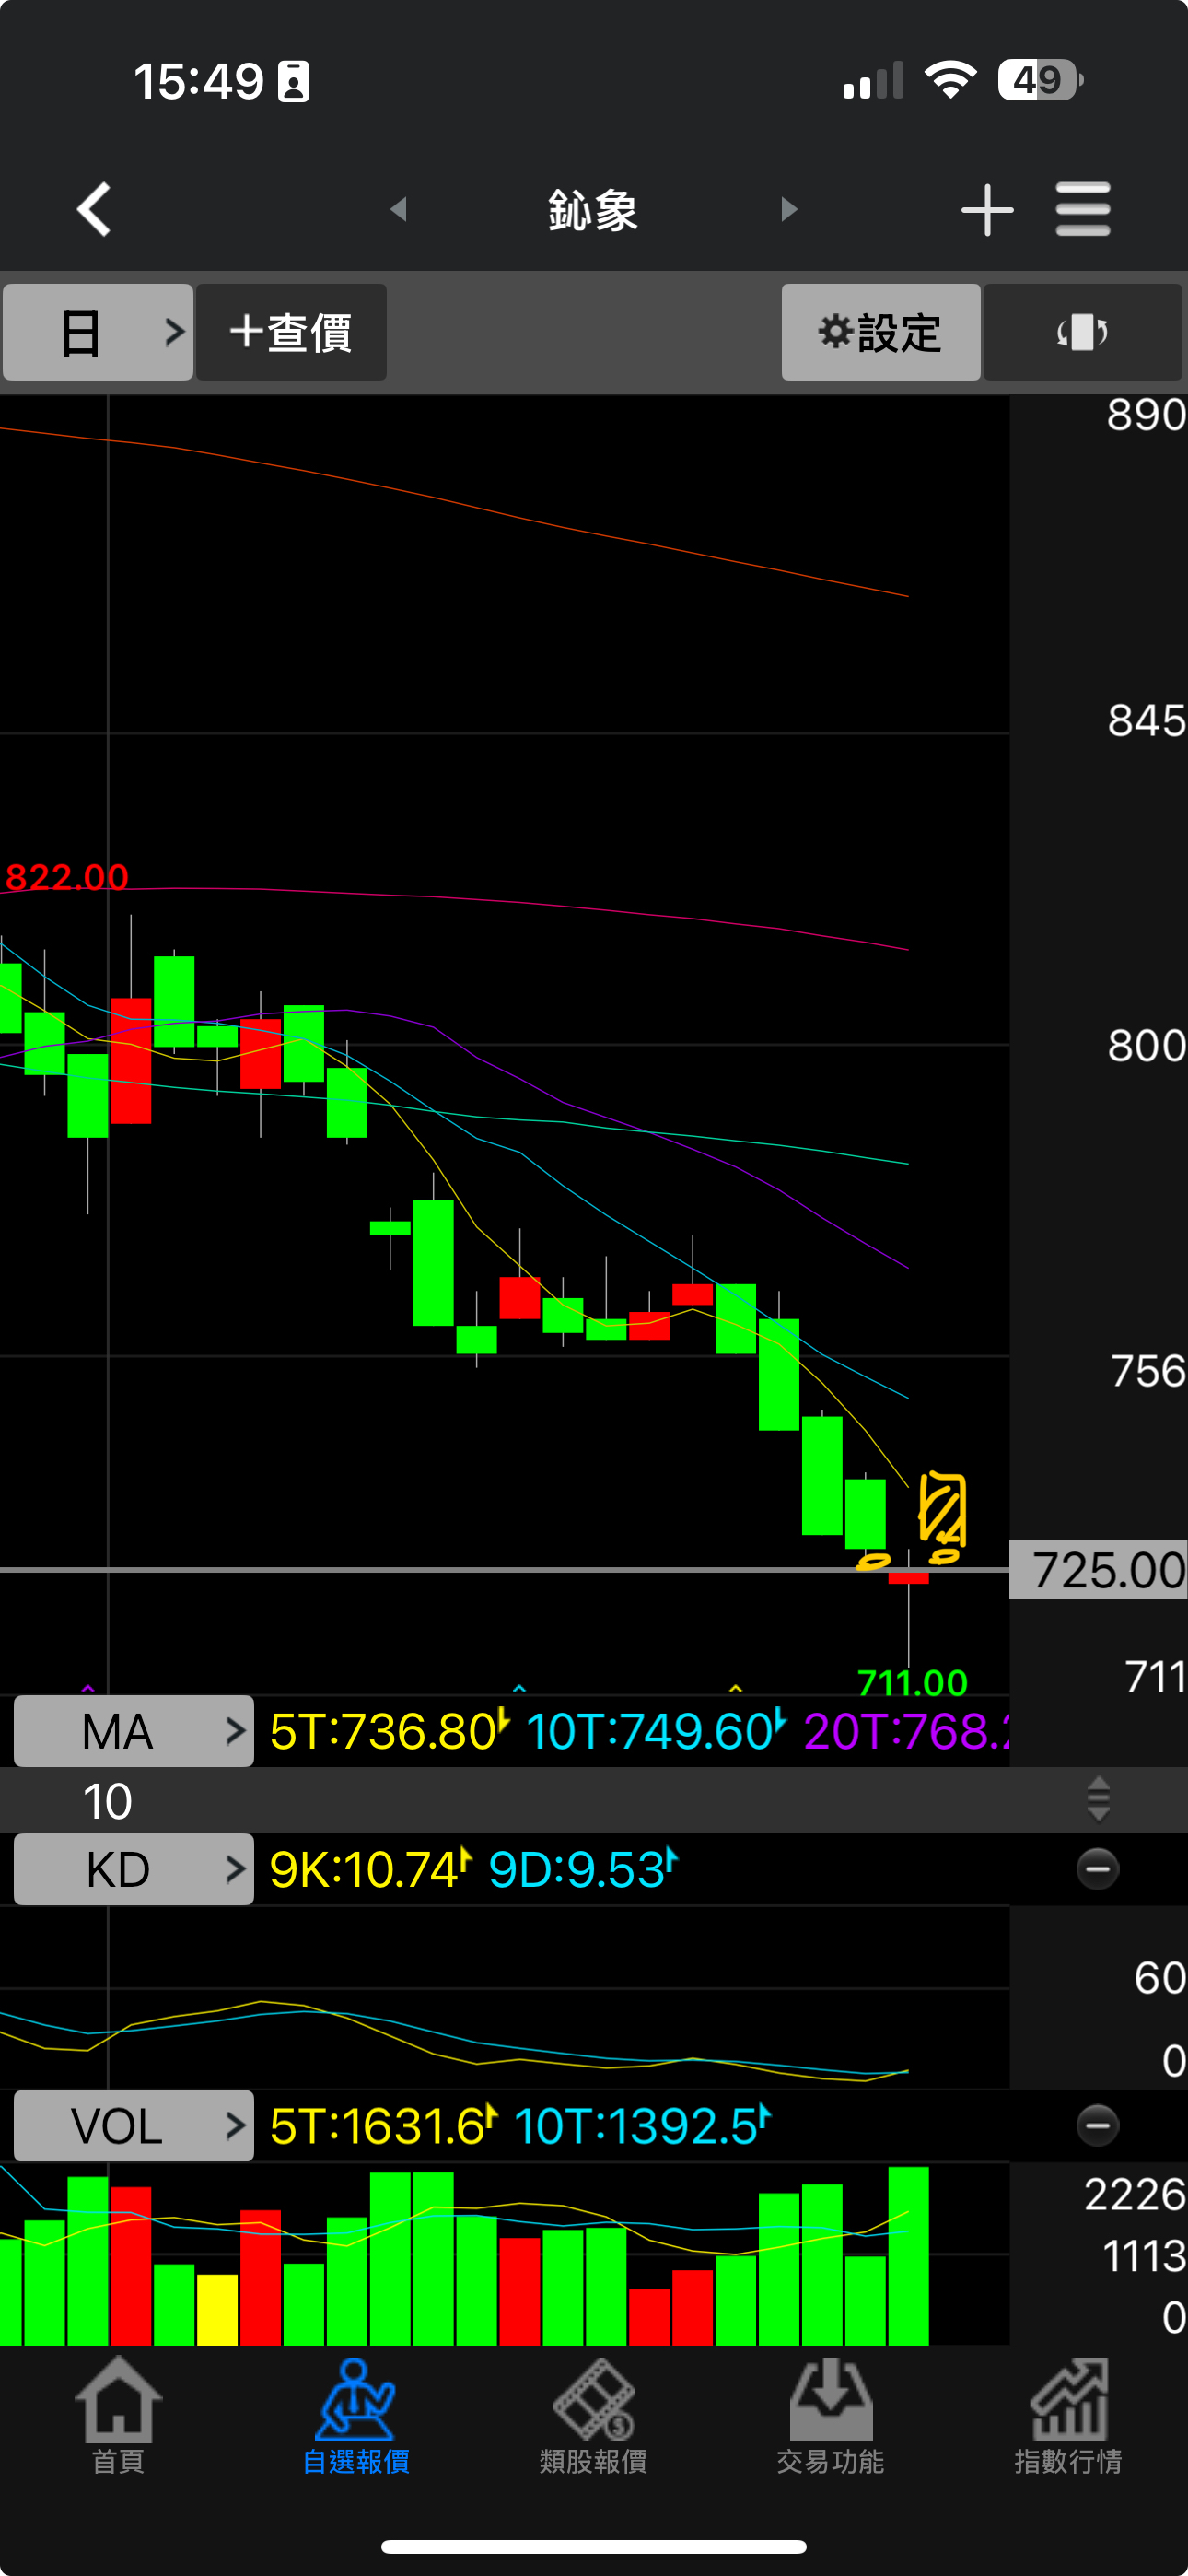Open the 類股報價 sector quotes tab

pyautogui.click(x=594, y=2415)
